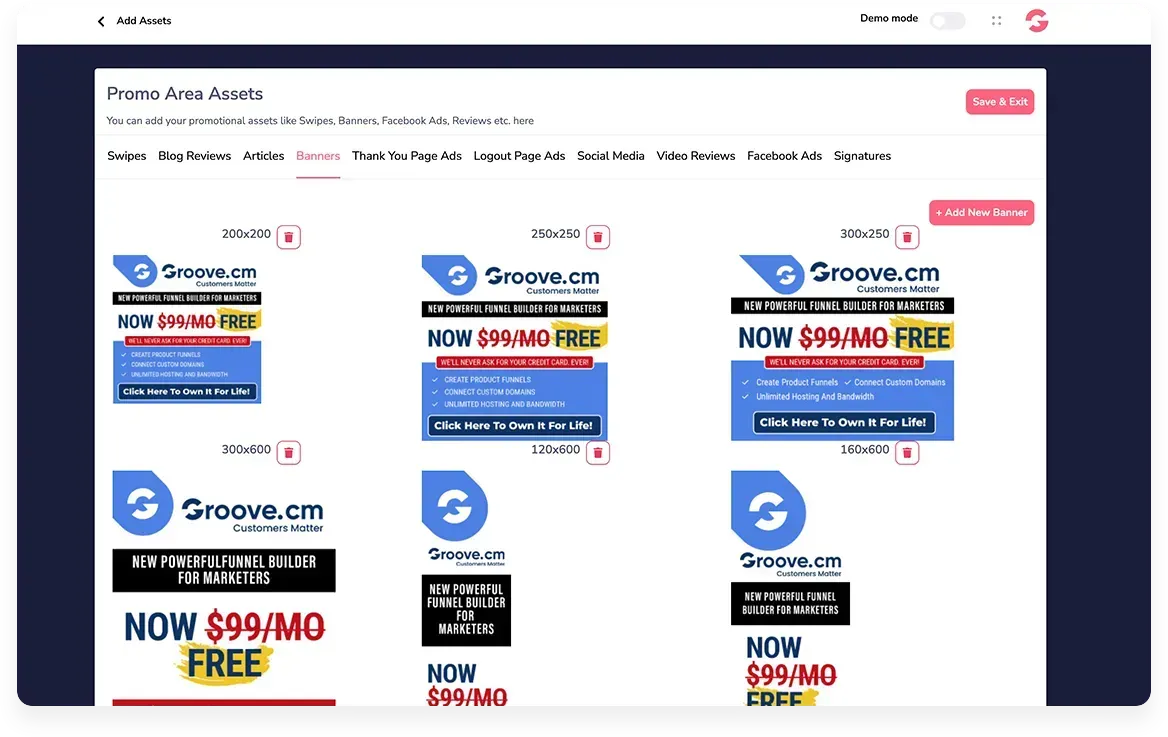The width and height of the screenshot is (1168, 737).
Task: Click the 300x250 size label
Action: point(865,234)
